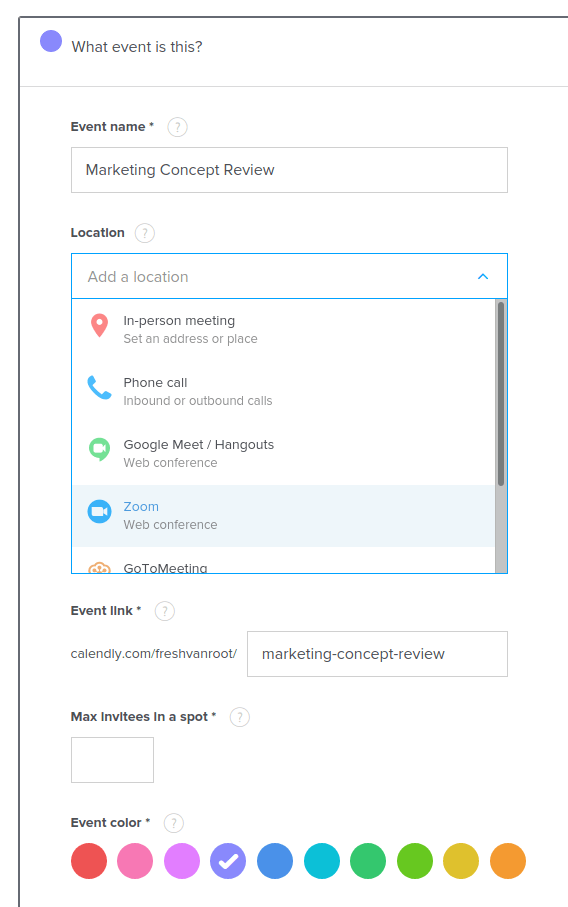Click the In-person meeting pin icon
The image size is (568, 907).
tap(99, 325)
